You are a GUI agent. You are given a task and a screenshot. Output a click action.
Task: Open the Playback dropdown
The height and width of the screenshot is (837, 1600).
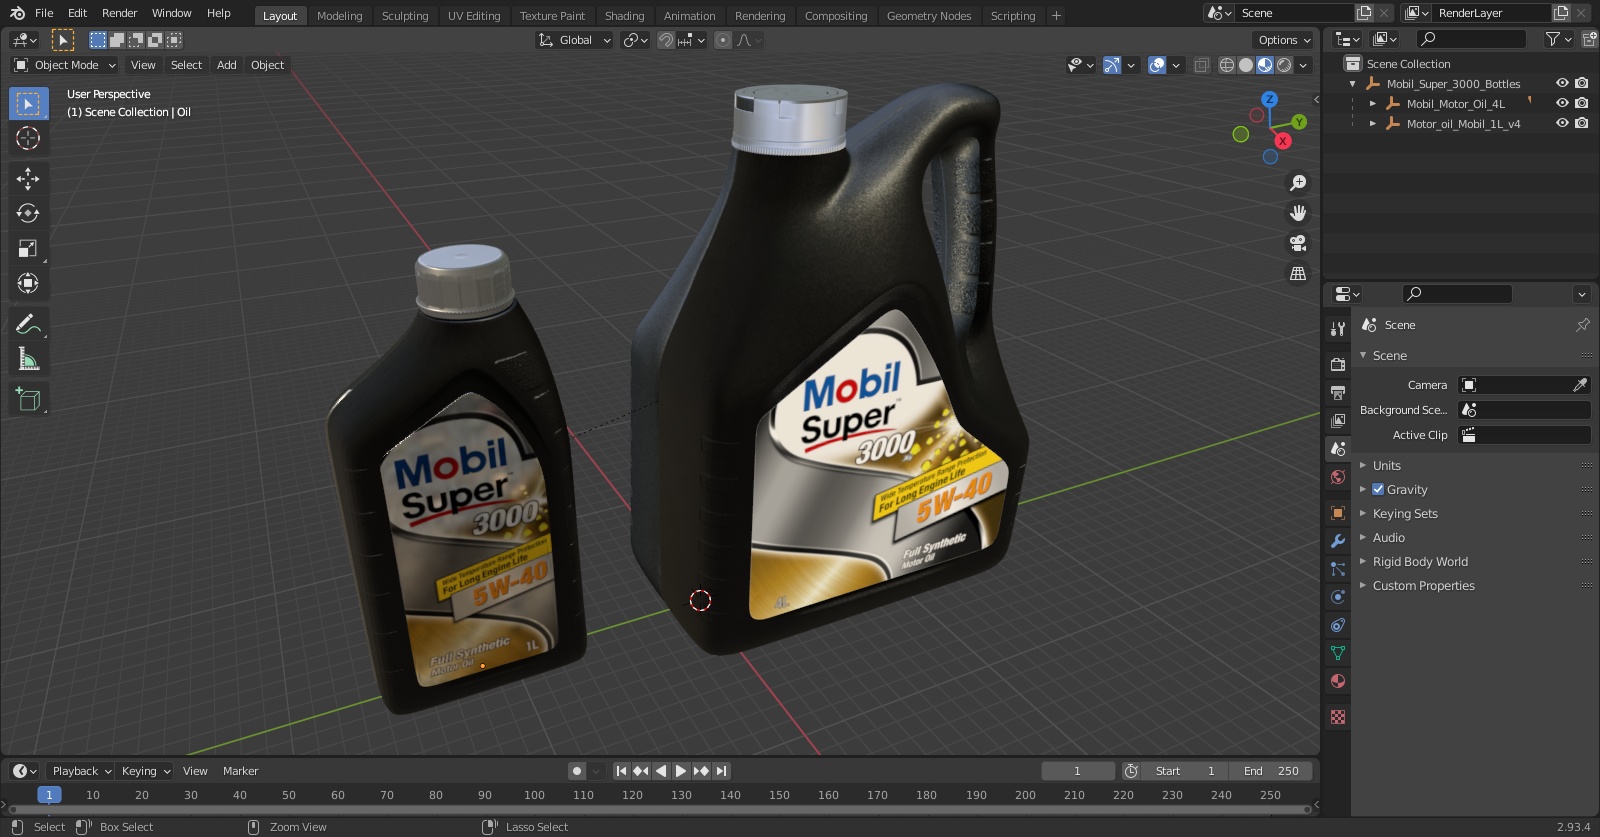pyautogui.click(x=80, y=771)
